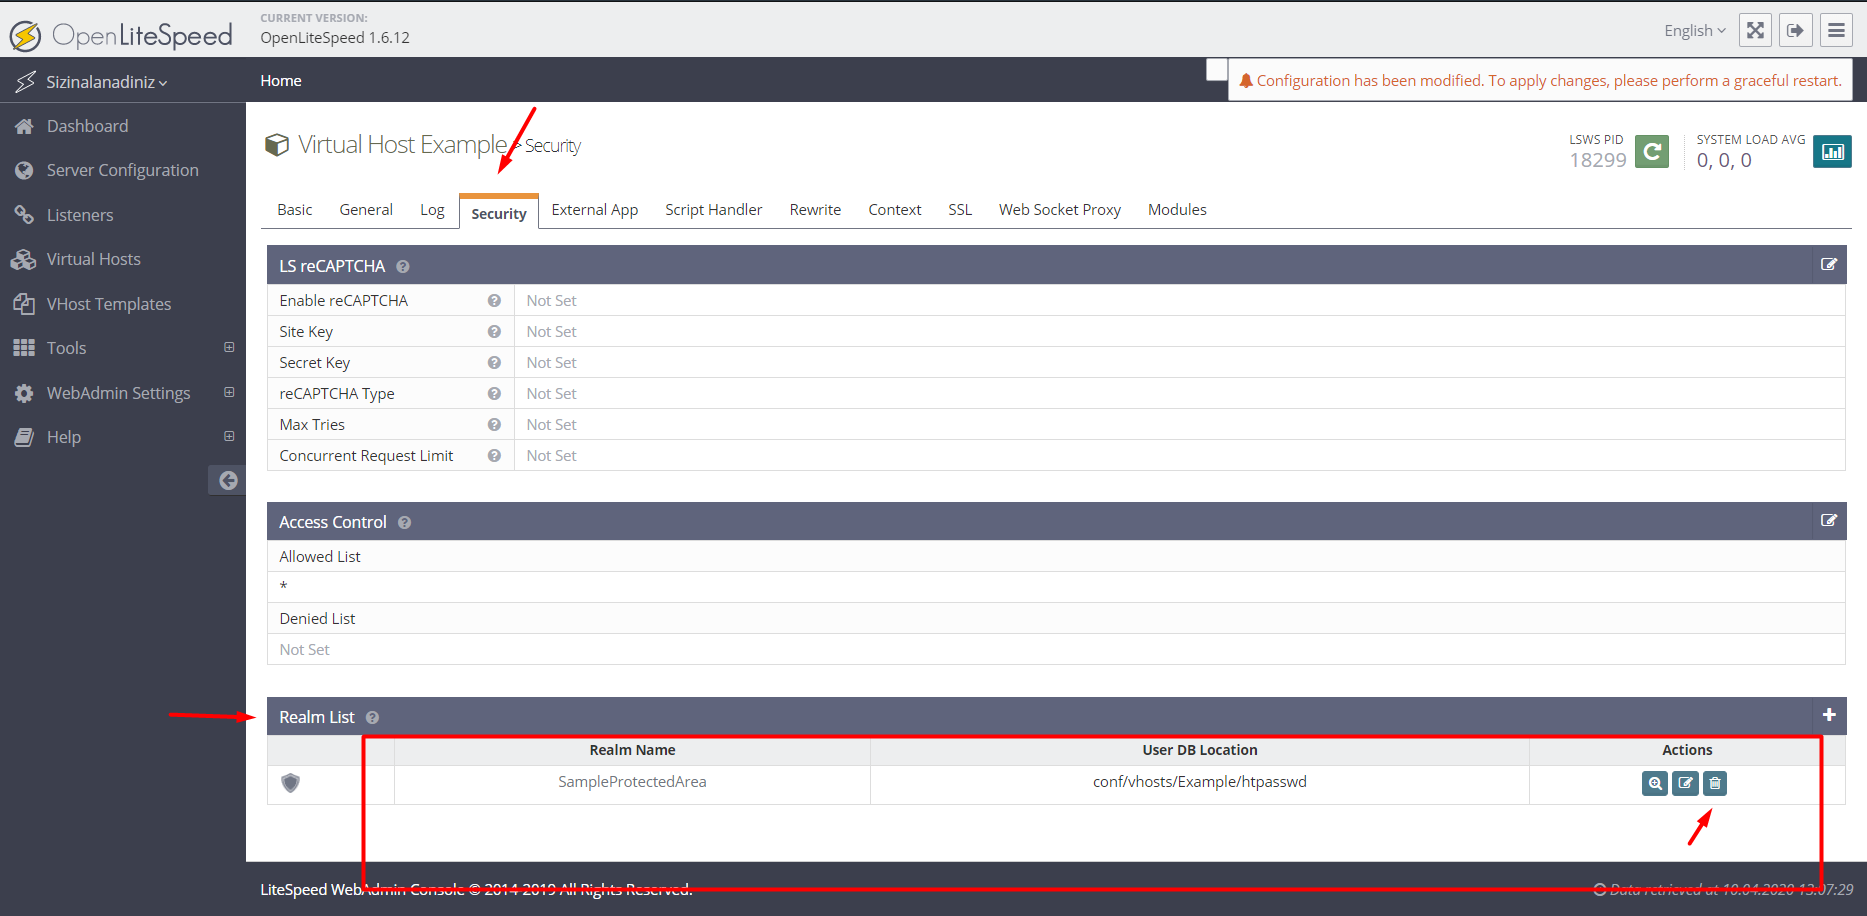
Task: Edit the SampleProtectedArea realm
Action: tap(1685, 783)
